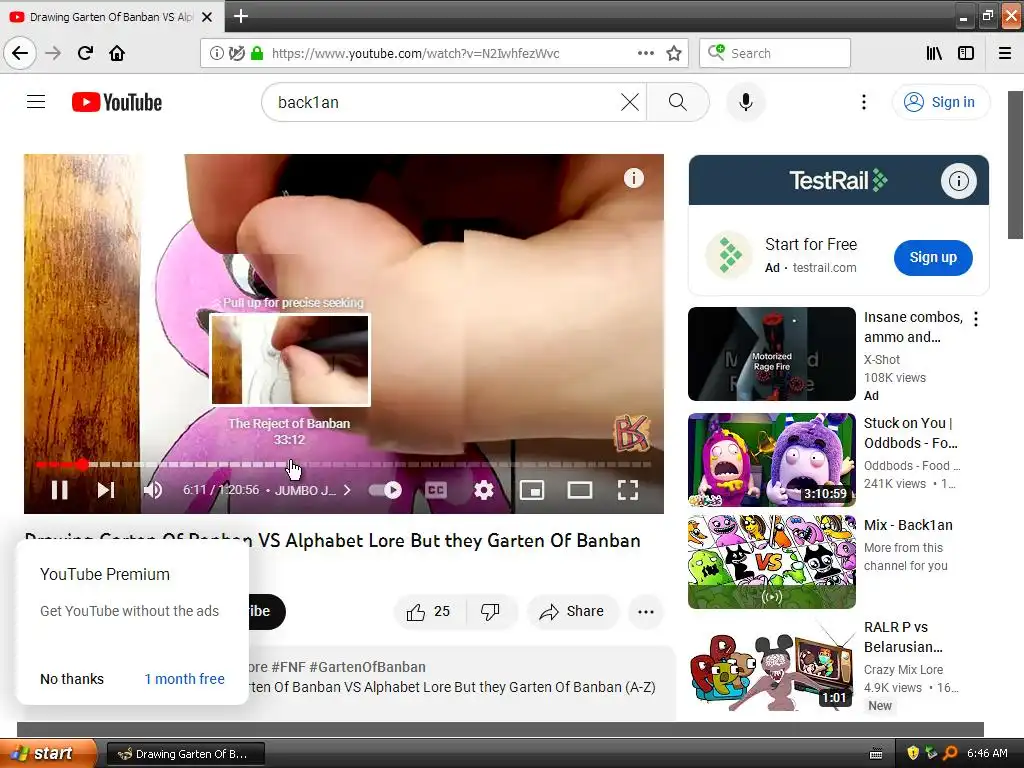Open the Firefox hamburger menu
Image resolution: width=1024 pixels, height=768 pixels.
tap(1005, 53)
